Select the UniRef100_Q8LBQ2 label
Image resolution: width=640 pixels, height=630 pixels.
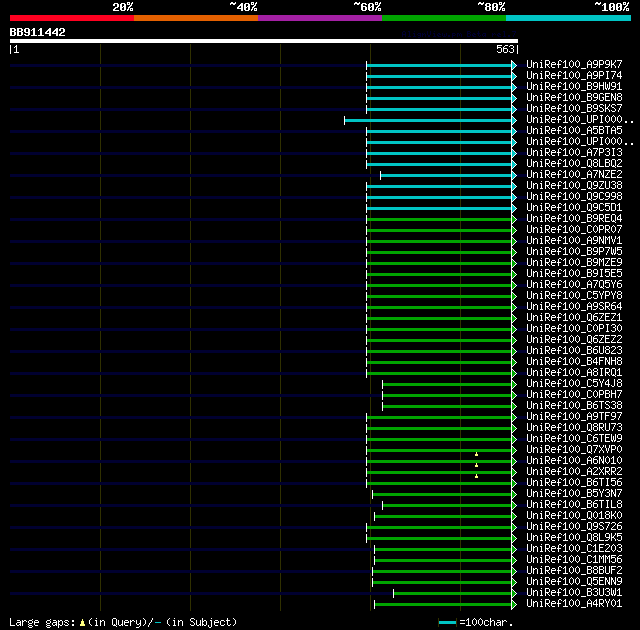coord(574,164)
